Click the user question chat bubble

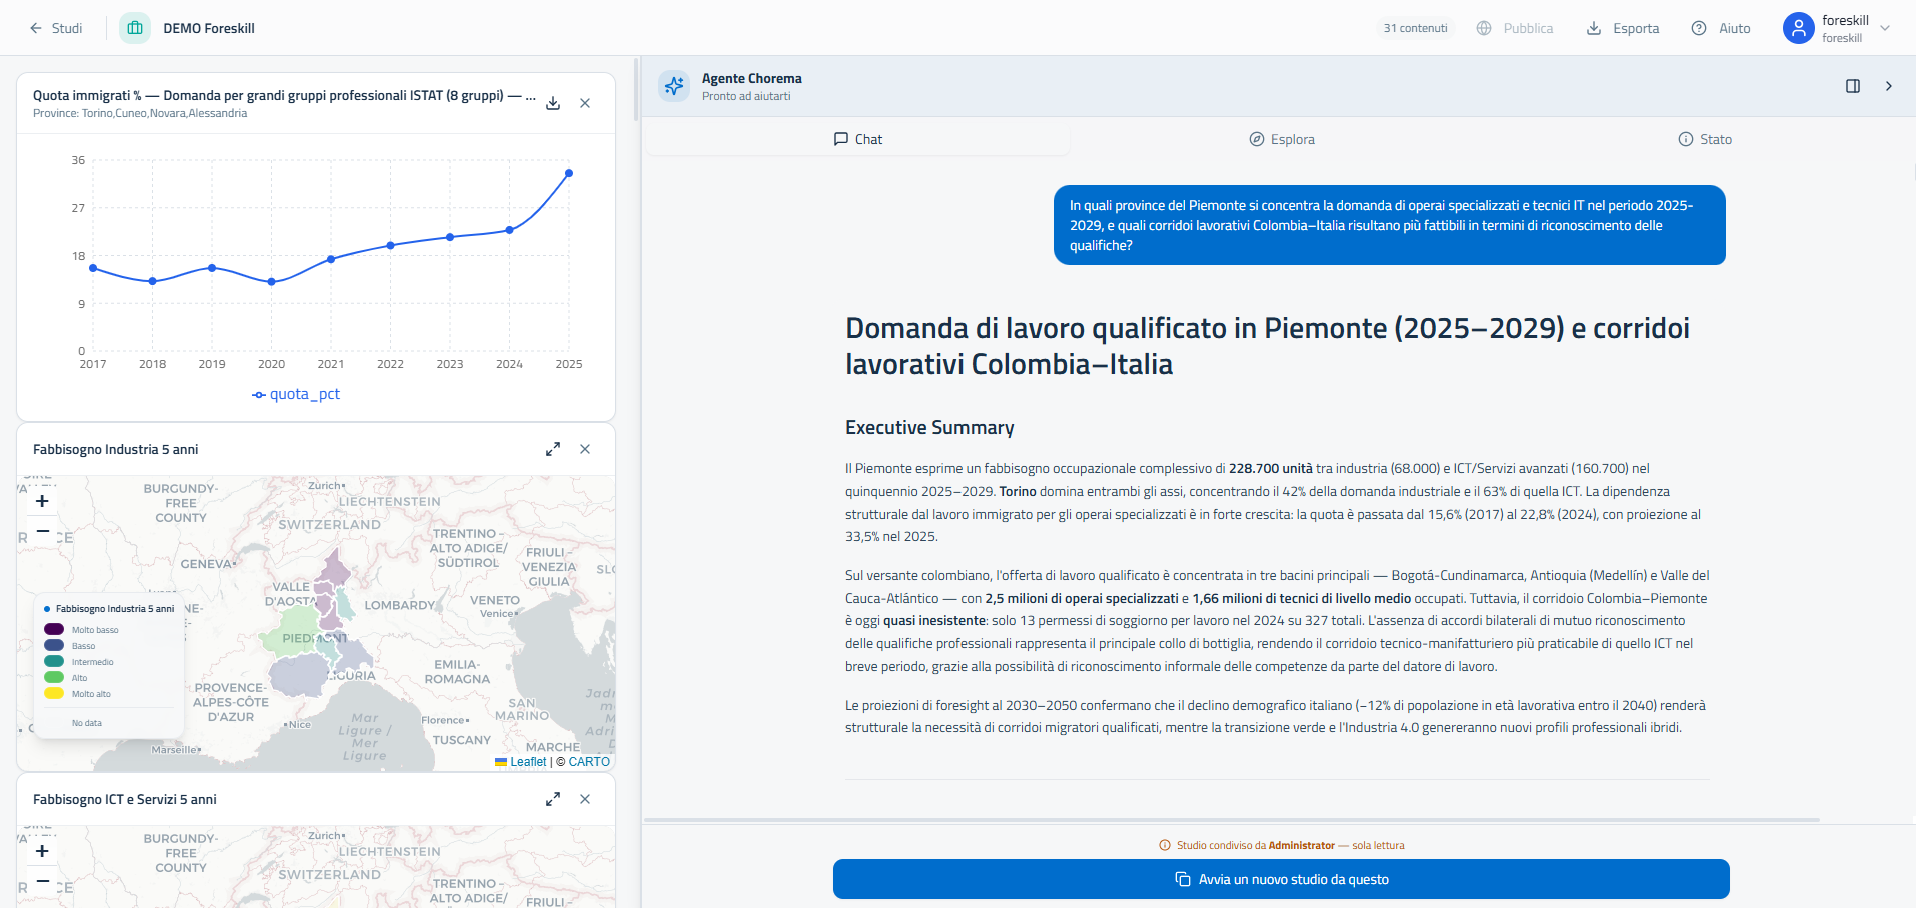(1390, 225)
